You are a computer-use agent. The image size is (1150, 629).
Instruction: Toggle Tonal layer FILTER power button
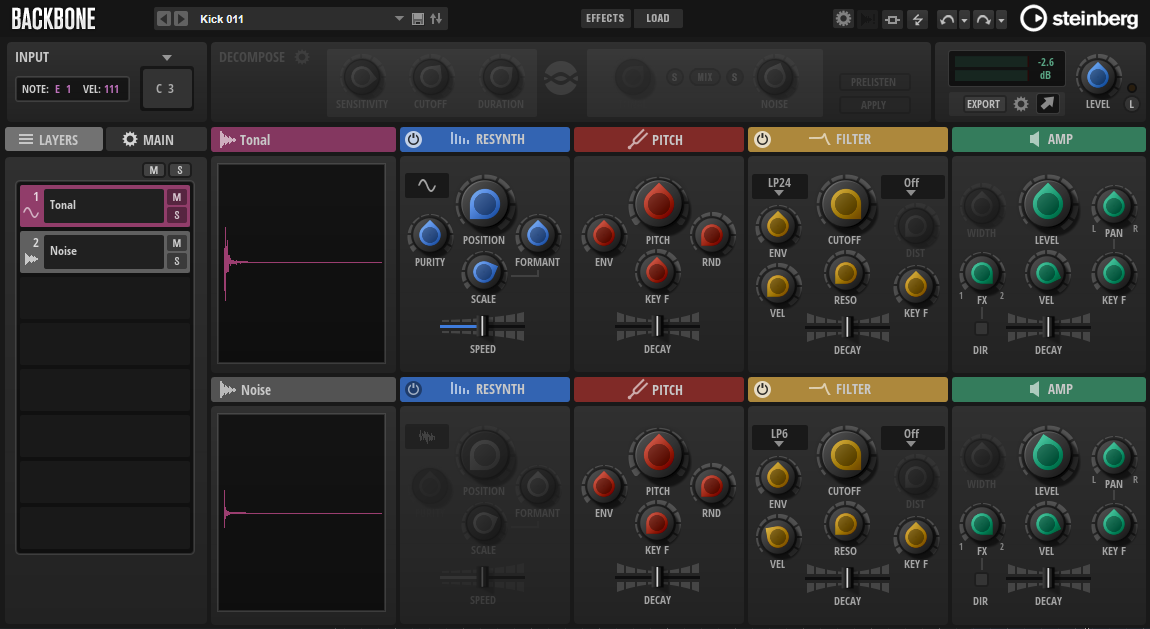[762, 139]
